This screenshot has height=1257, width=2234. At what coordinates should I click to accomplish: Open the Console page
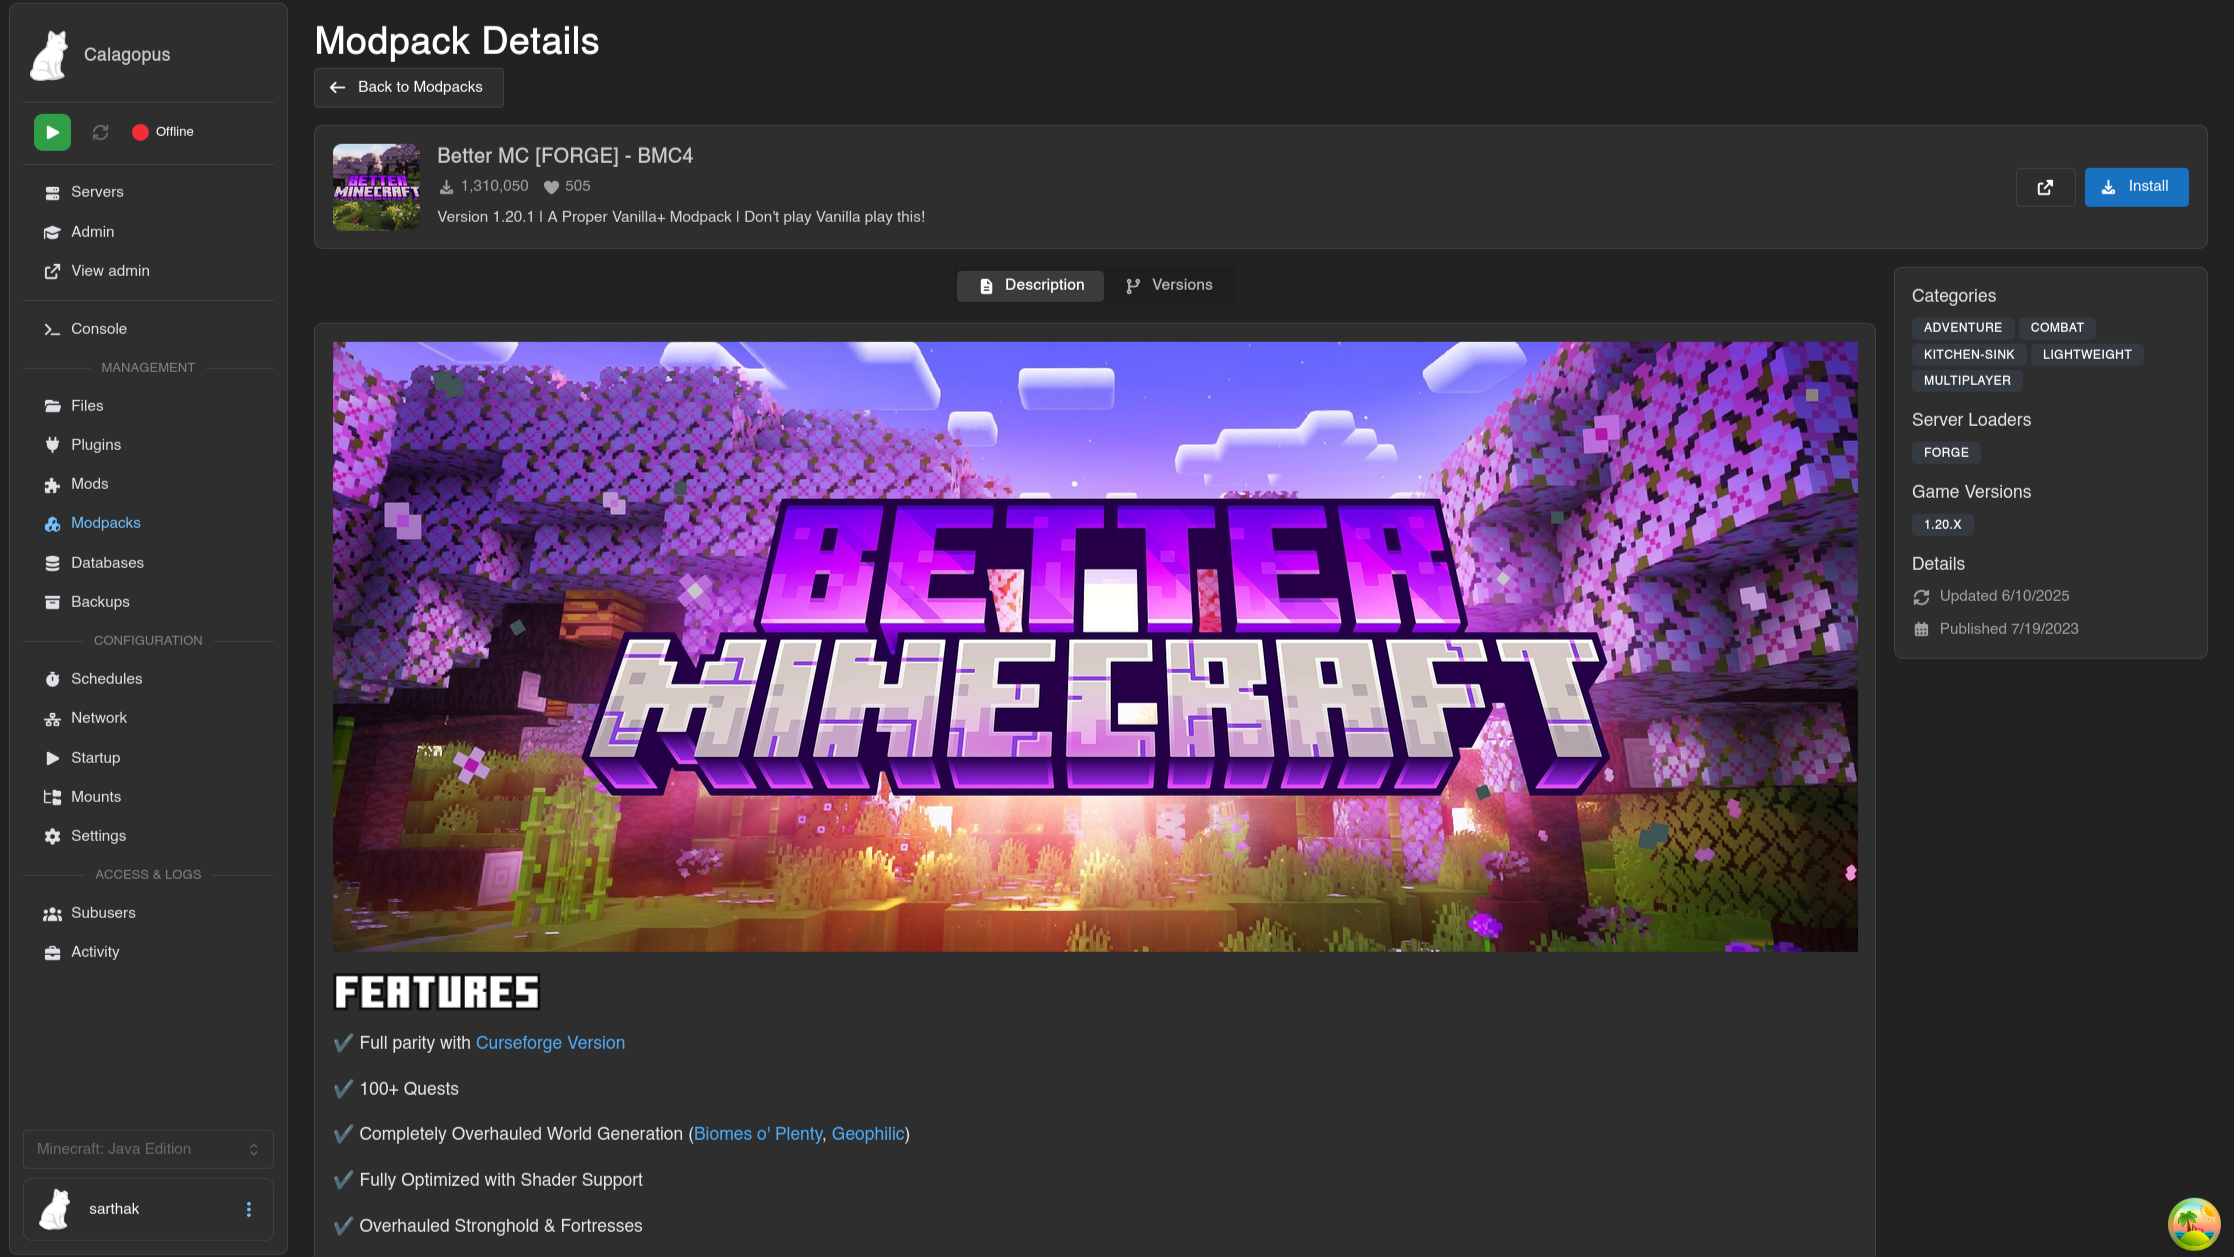tap(98, 329)
